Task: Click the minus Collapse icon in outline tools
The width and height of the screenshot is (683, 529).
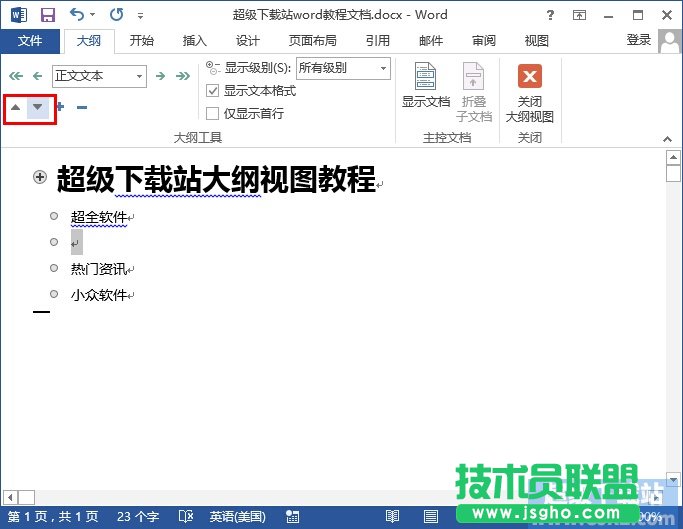Action: point(82,107)
